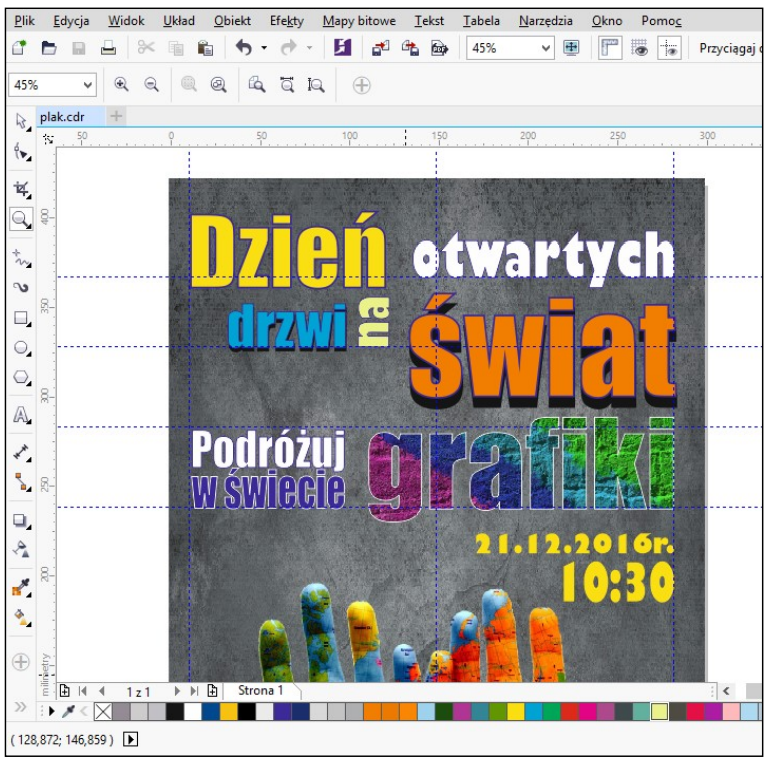Click the Przyciągaj snap button

point(728,48)
